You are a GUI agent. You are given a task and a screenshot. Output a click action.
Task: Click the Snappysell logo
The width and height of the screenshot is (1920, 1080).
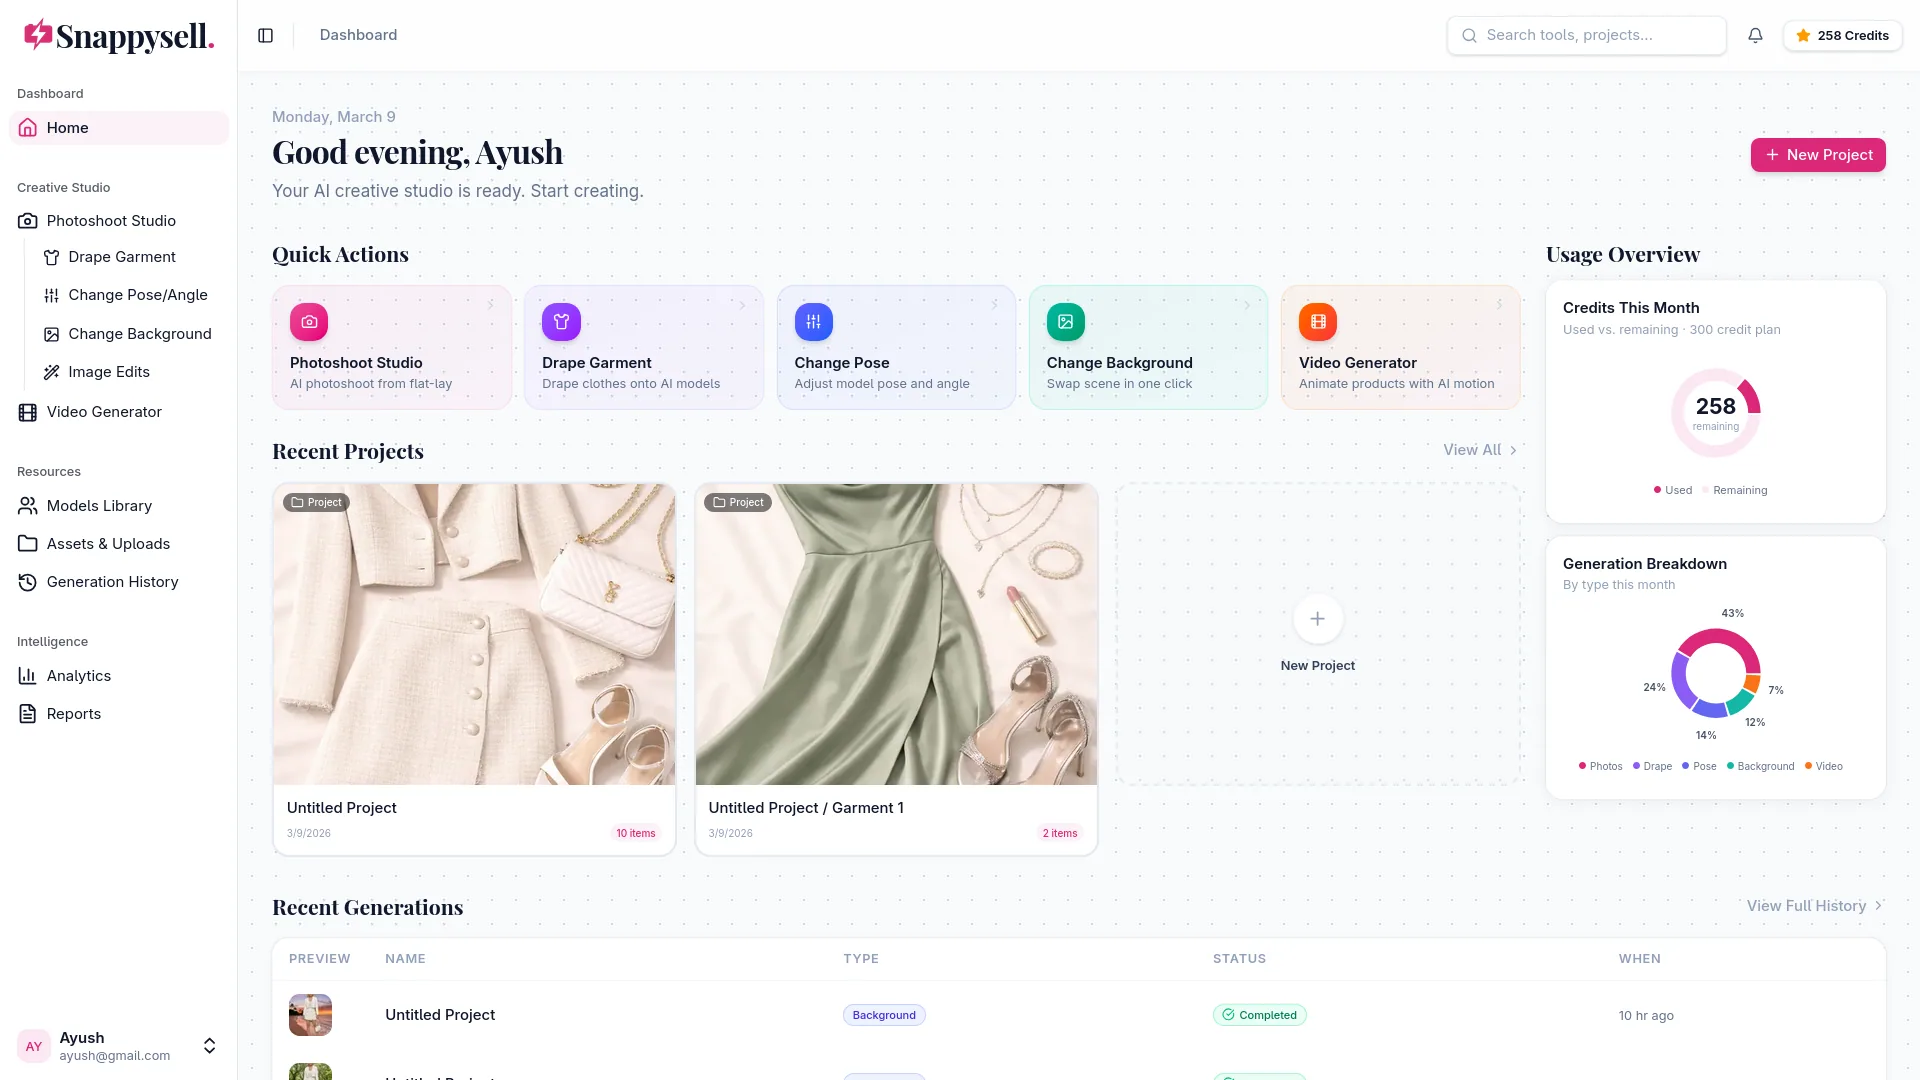[x=119, y=36]
